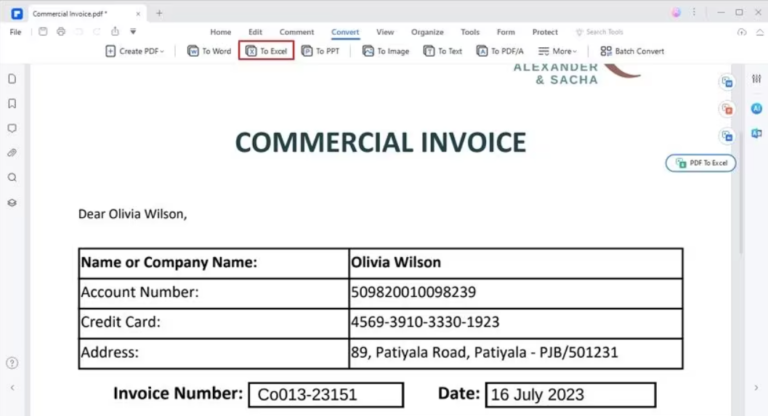Choose the To Image conversion tool

tap(385, 51)
